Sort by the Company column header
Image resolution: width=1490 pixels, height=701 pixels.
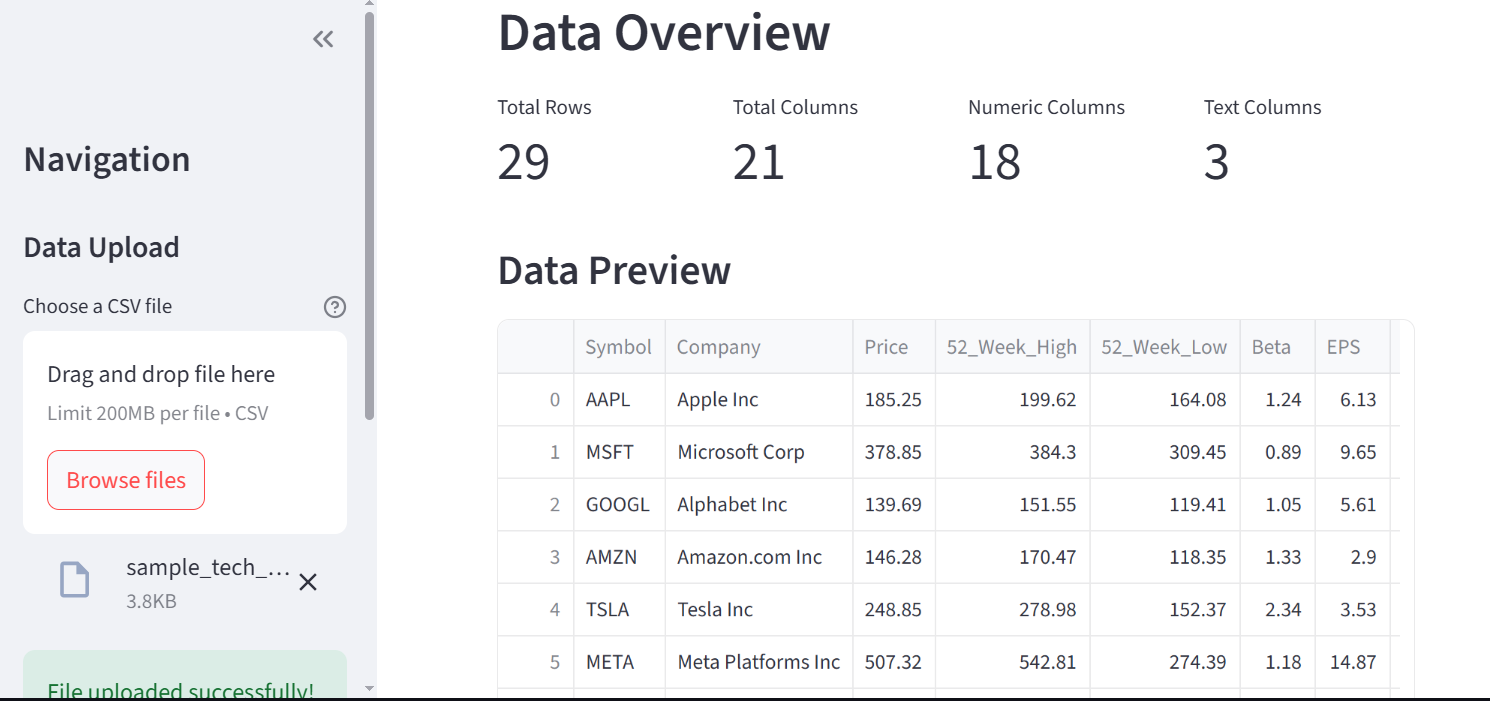pos(718,347)
